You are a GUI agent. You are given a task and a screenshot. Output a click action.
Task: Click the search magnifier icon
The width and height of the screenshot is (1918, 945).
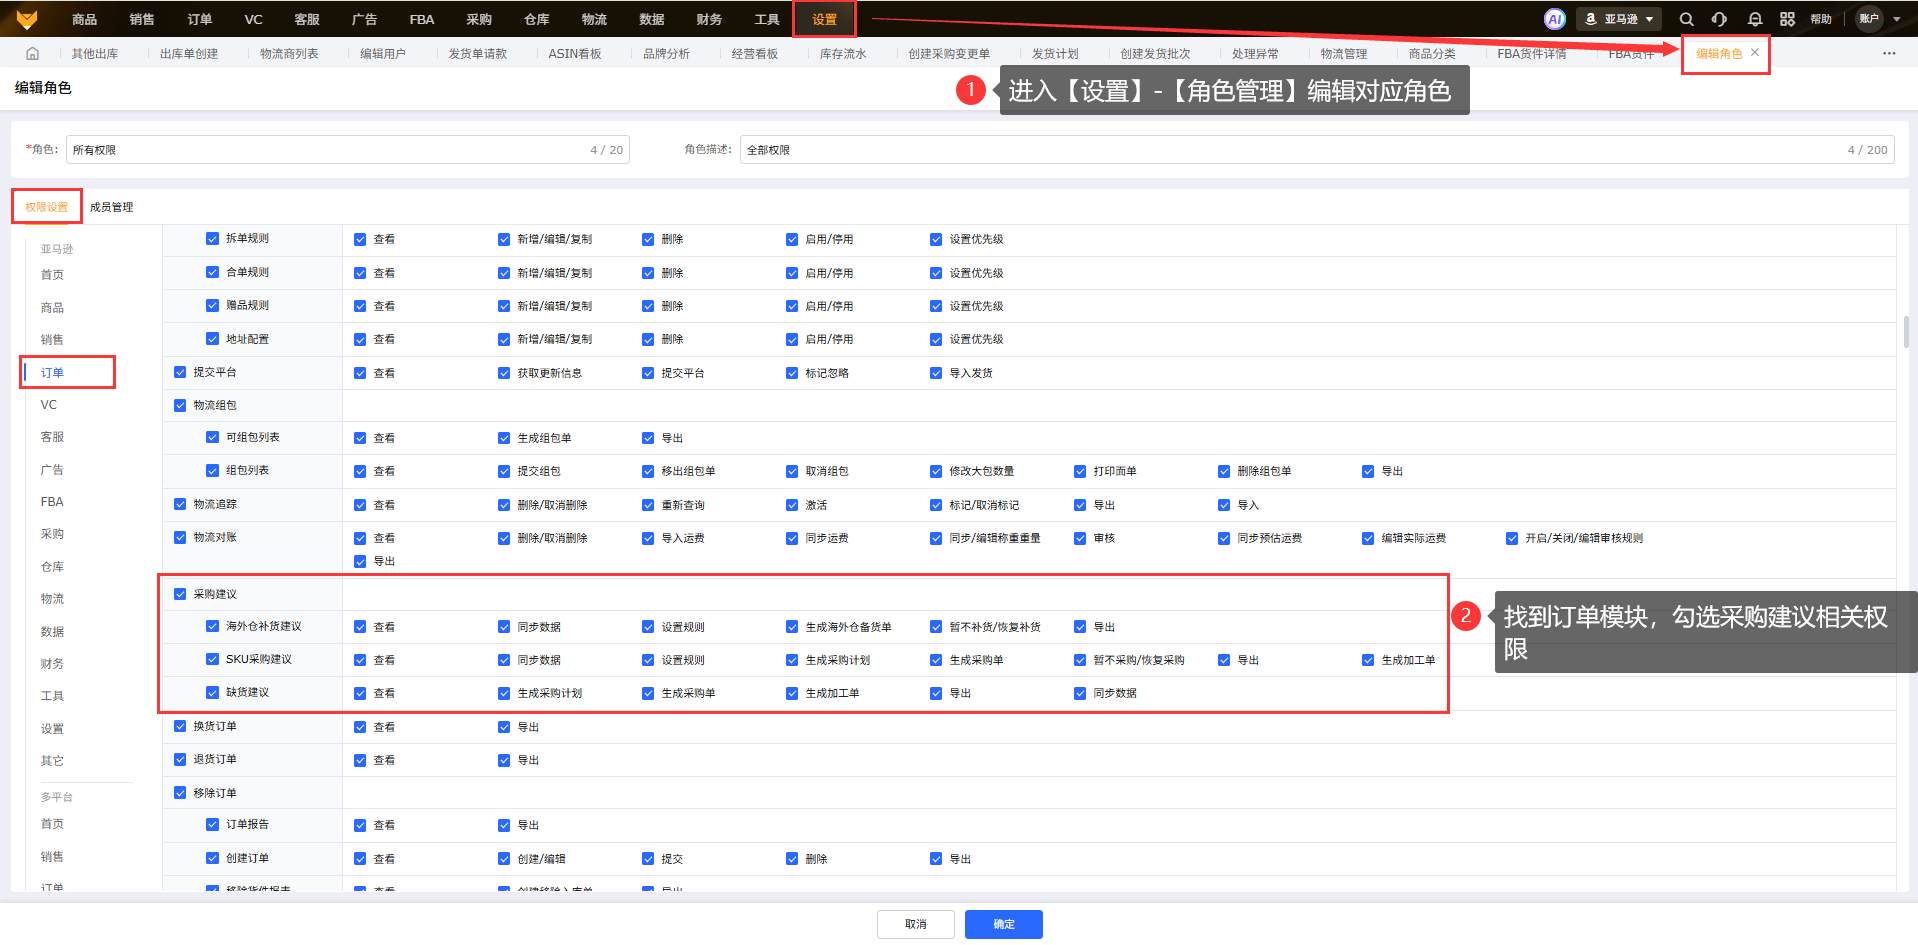tap(1686, 19)
